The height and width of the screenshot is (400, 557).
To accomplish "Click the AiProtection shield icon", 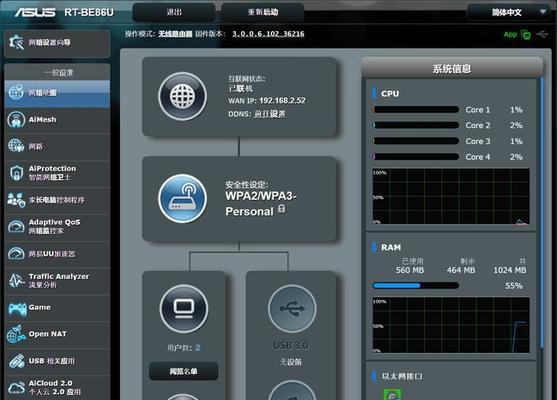I will coord(16,173).
